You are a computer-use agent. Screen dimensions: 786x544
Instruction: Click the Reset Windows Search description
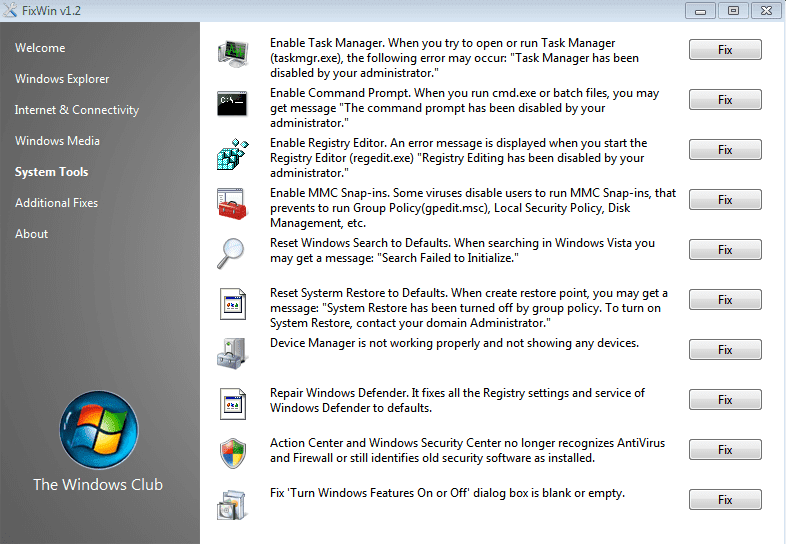tap(462, 250)
